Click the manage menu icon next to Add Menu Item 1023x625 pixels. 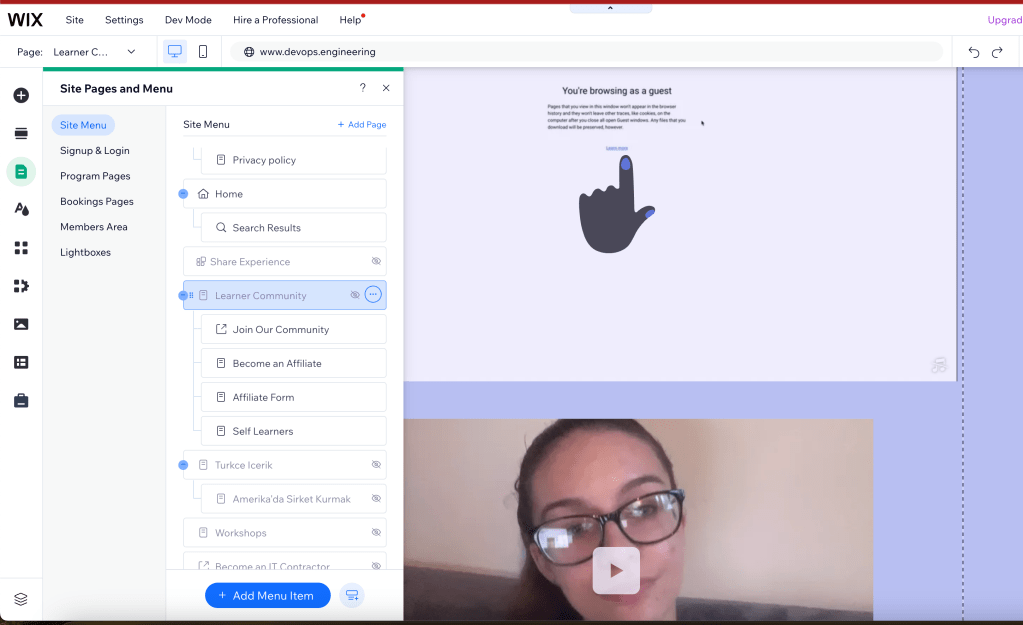coord(352,595)
